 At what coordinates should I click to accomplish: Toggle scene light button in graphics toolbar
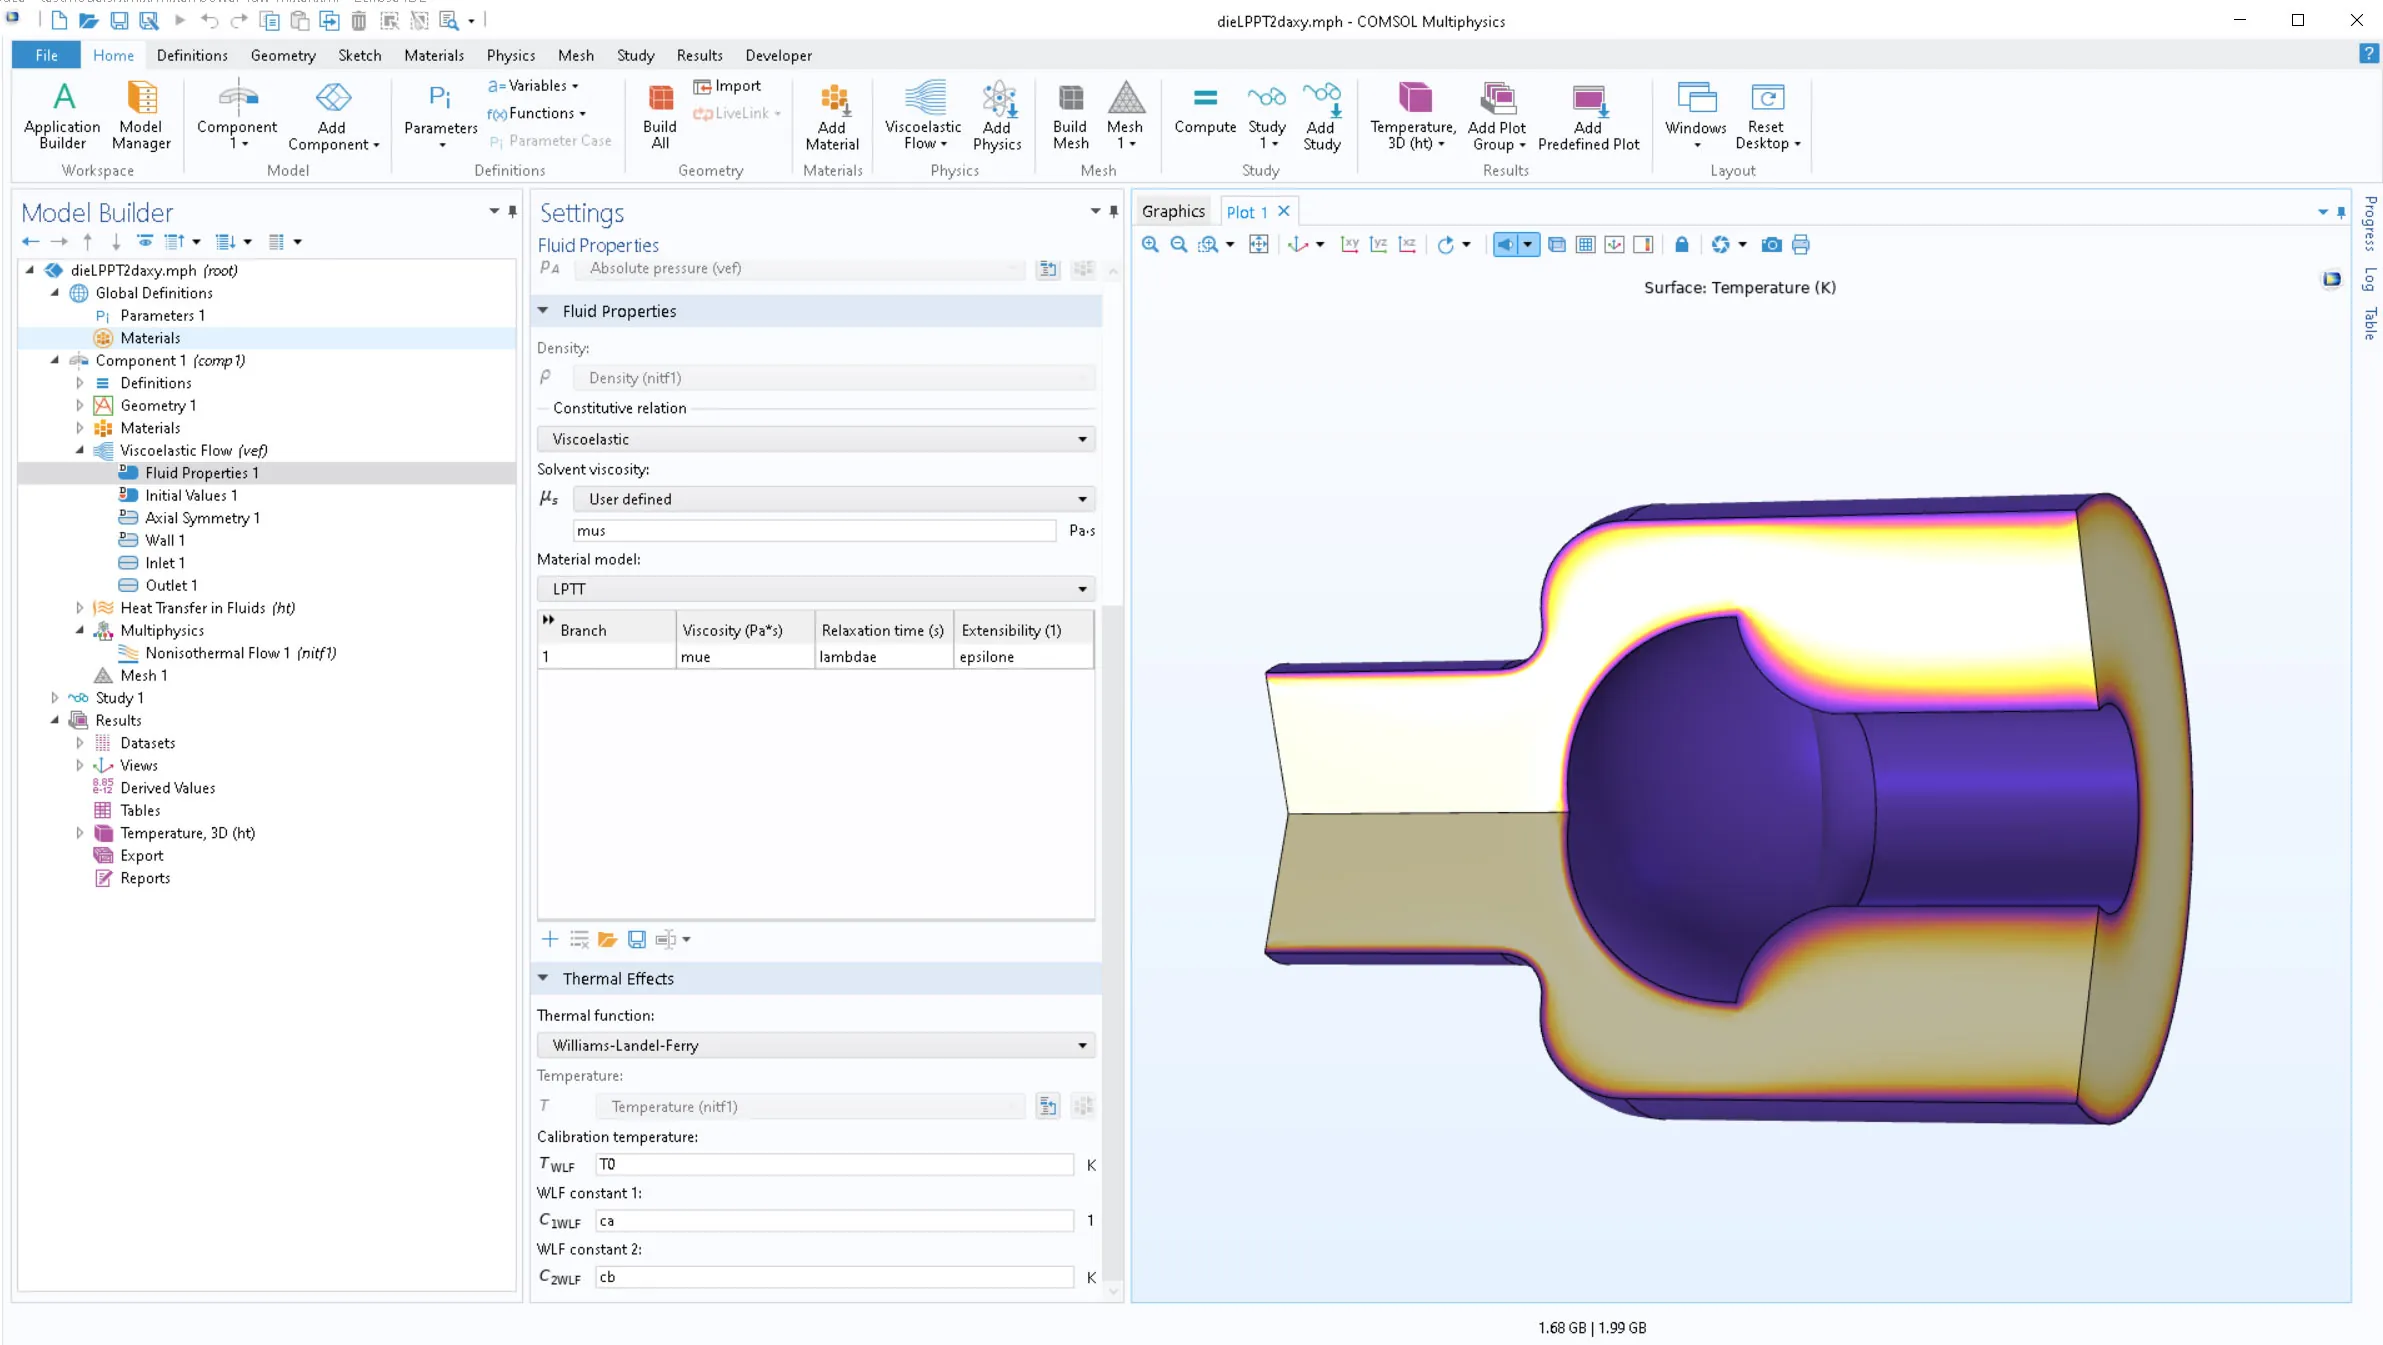(x=1504, y=244)
